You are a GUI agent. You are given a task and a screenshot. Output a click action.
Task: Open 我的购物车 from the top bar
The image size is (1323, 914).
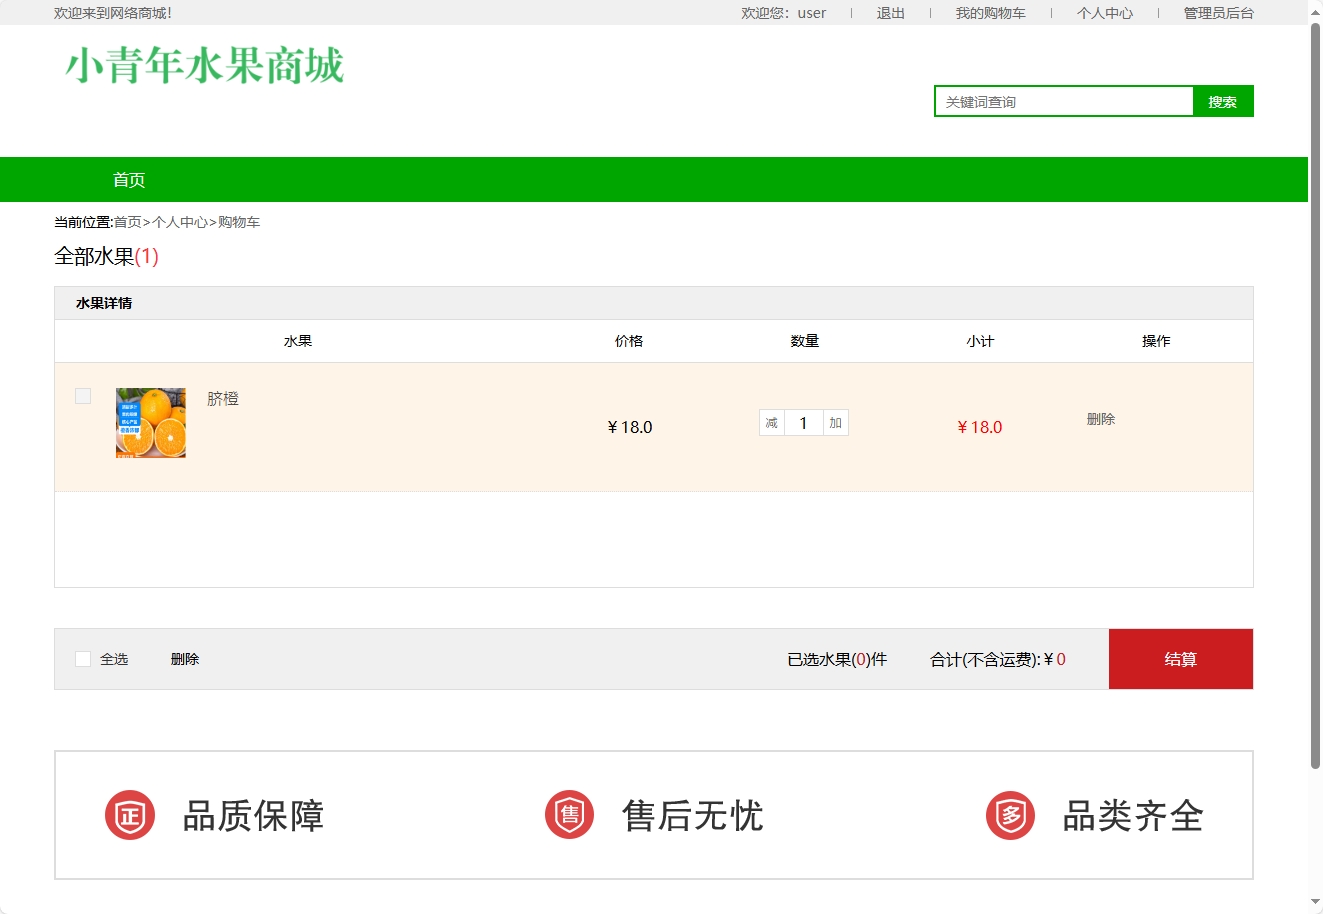[x=993, y=13]
